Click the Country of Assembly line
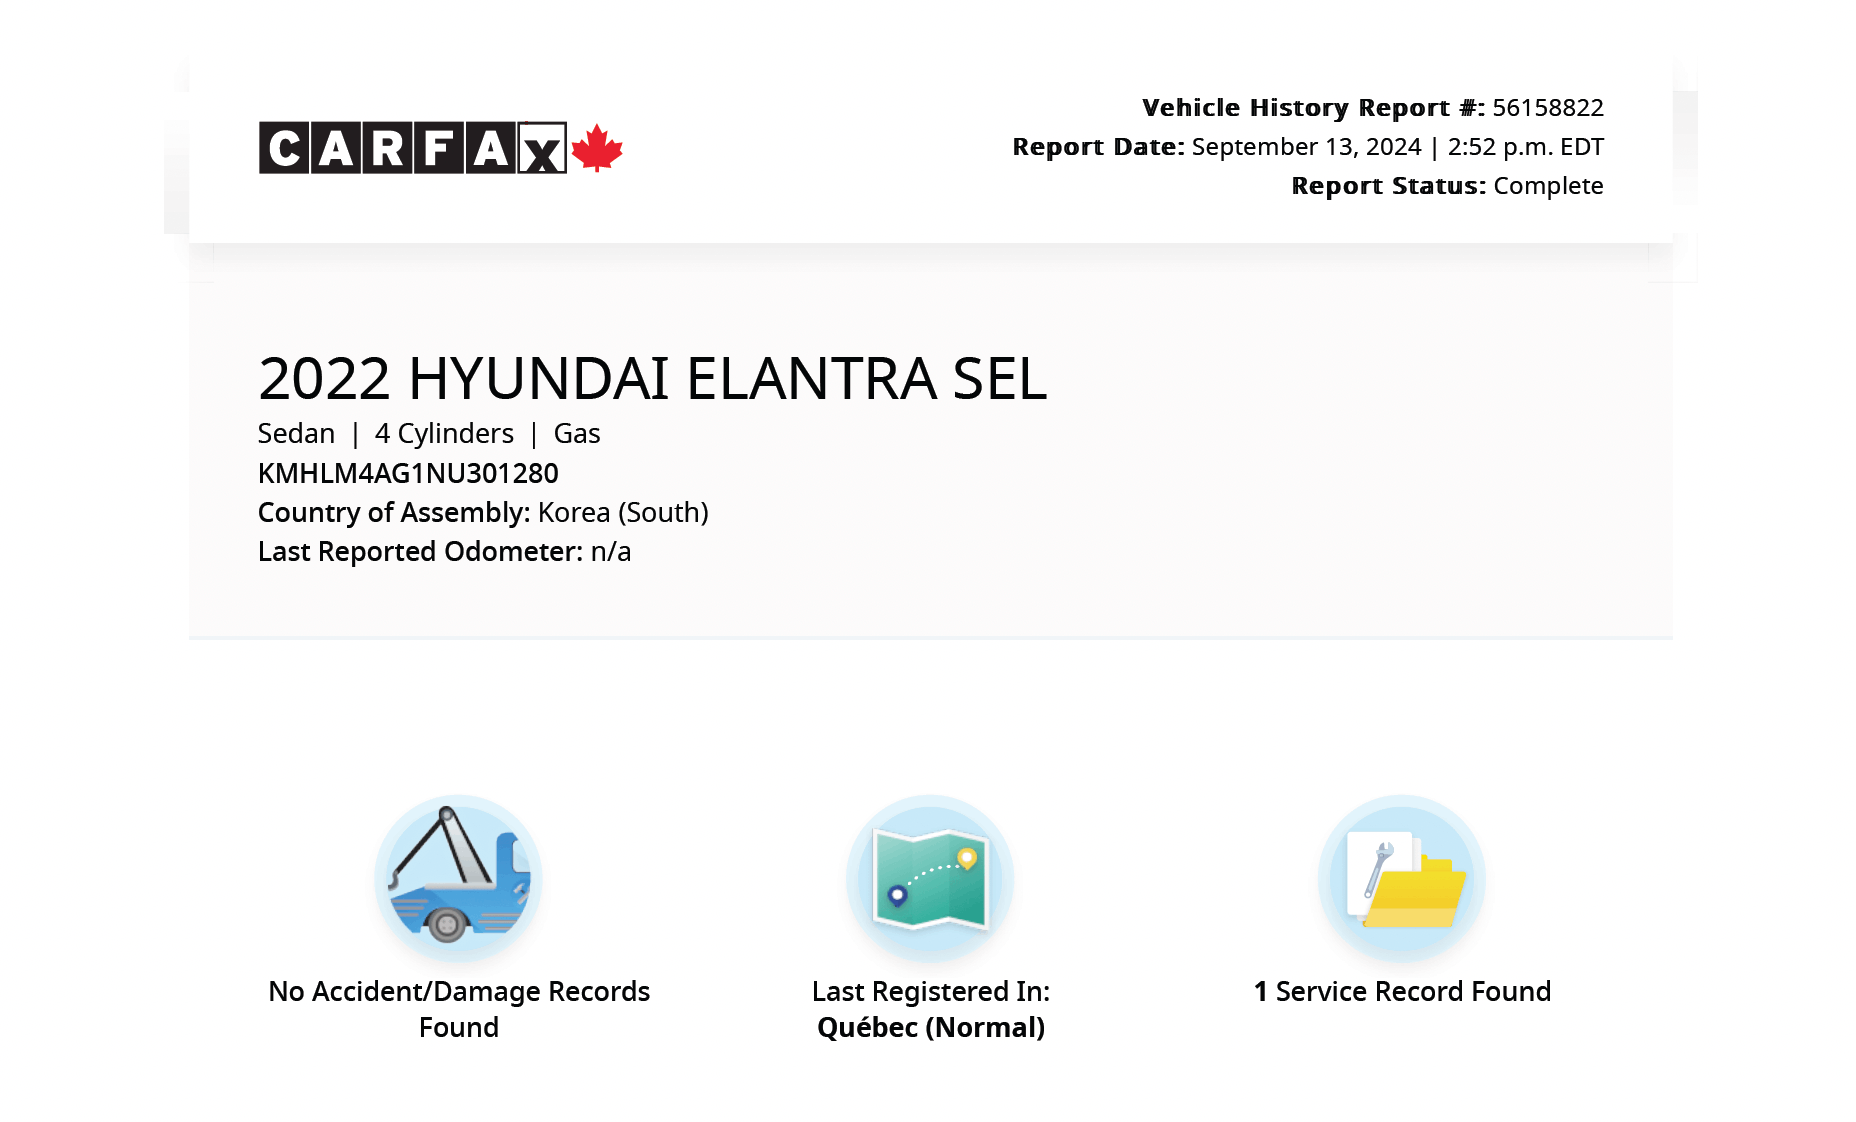Screen dimensions: 1856x1122 click(x=483, y=512)
